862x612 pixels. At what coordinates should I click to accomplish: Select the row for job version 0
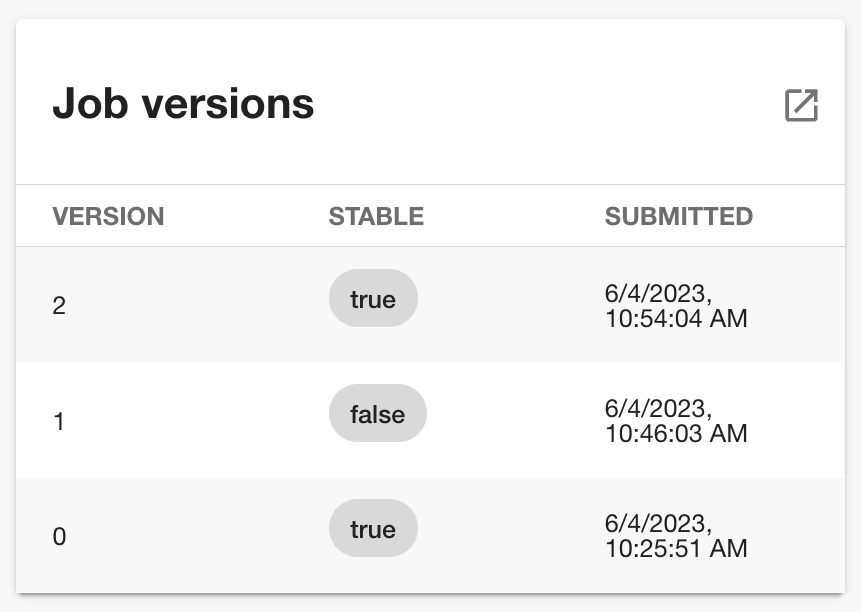(430, 536)
